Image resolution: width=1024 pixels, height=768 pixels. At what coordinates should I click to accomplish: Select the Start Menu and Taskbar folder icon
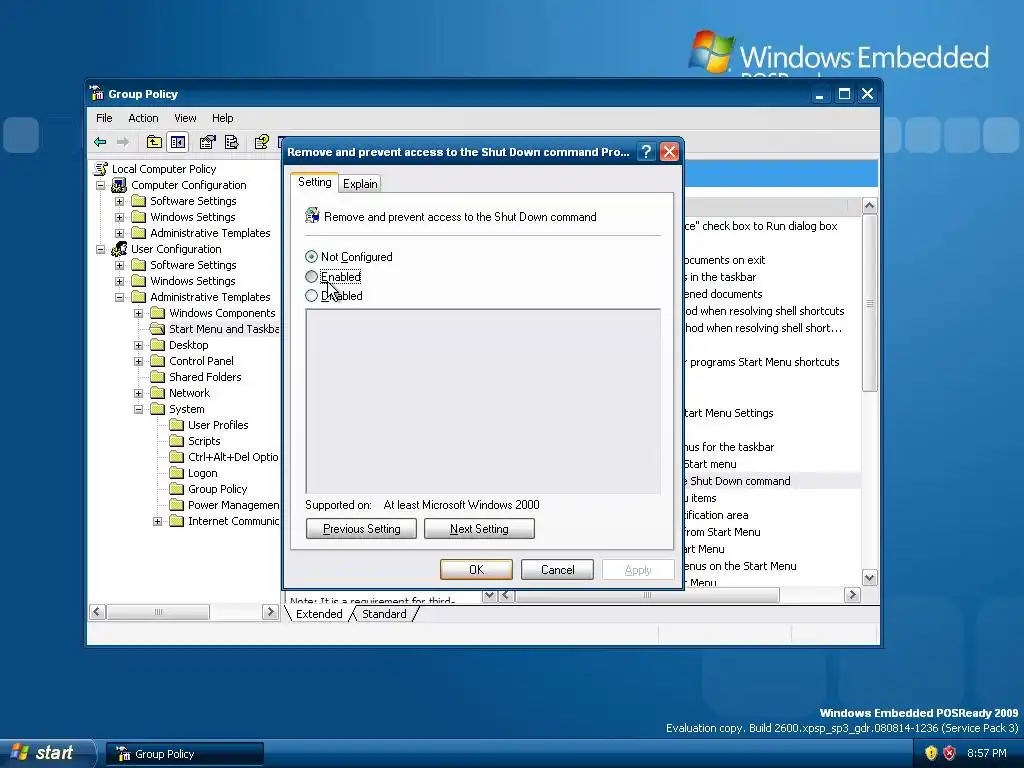pos(157,328)
